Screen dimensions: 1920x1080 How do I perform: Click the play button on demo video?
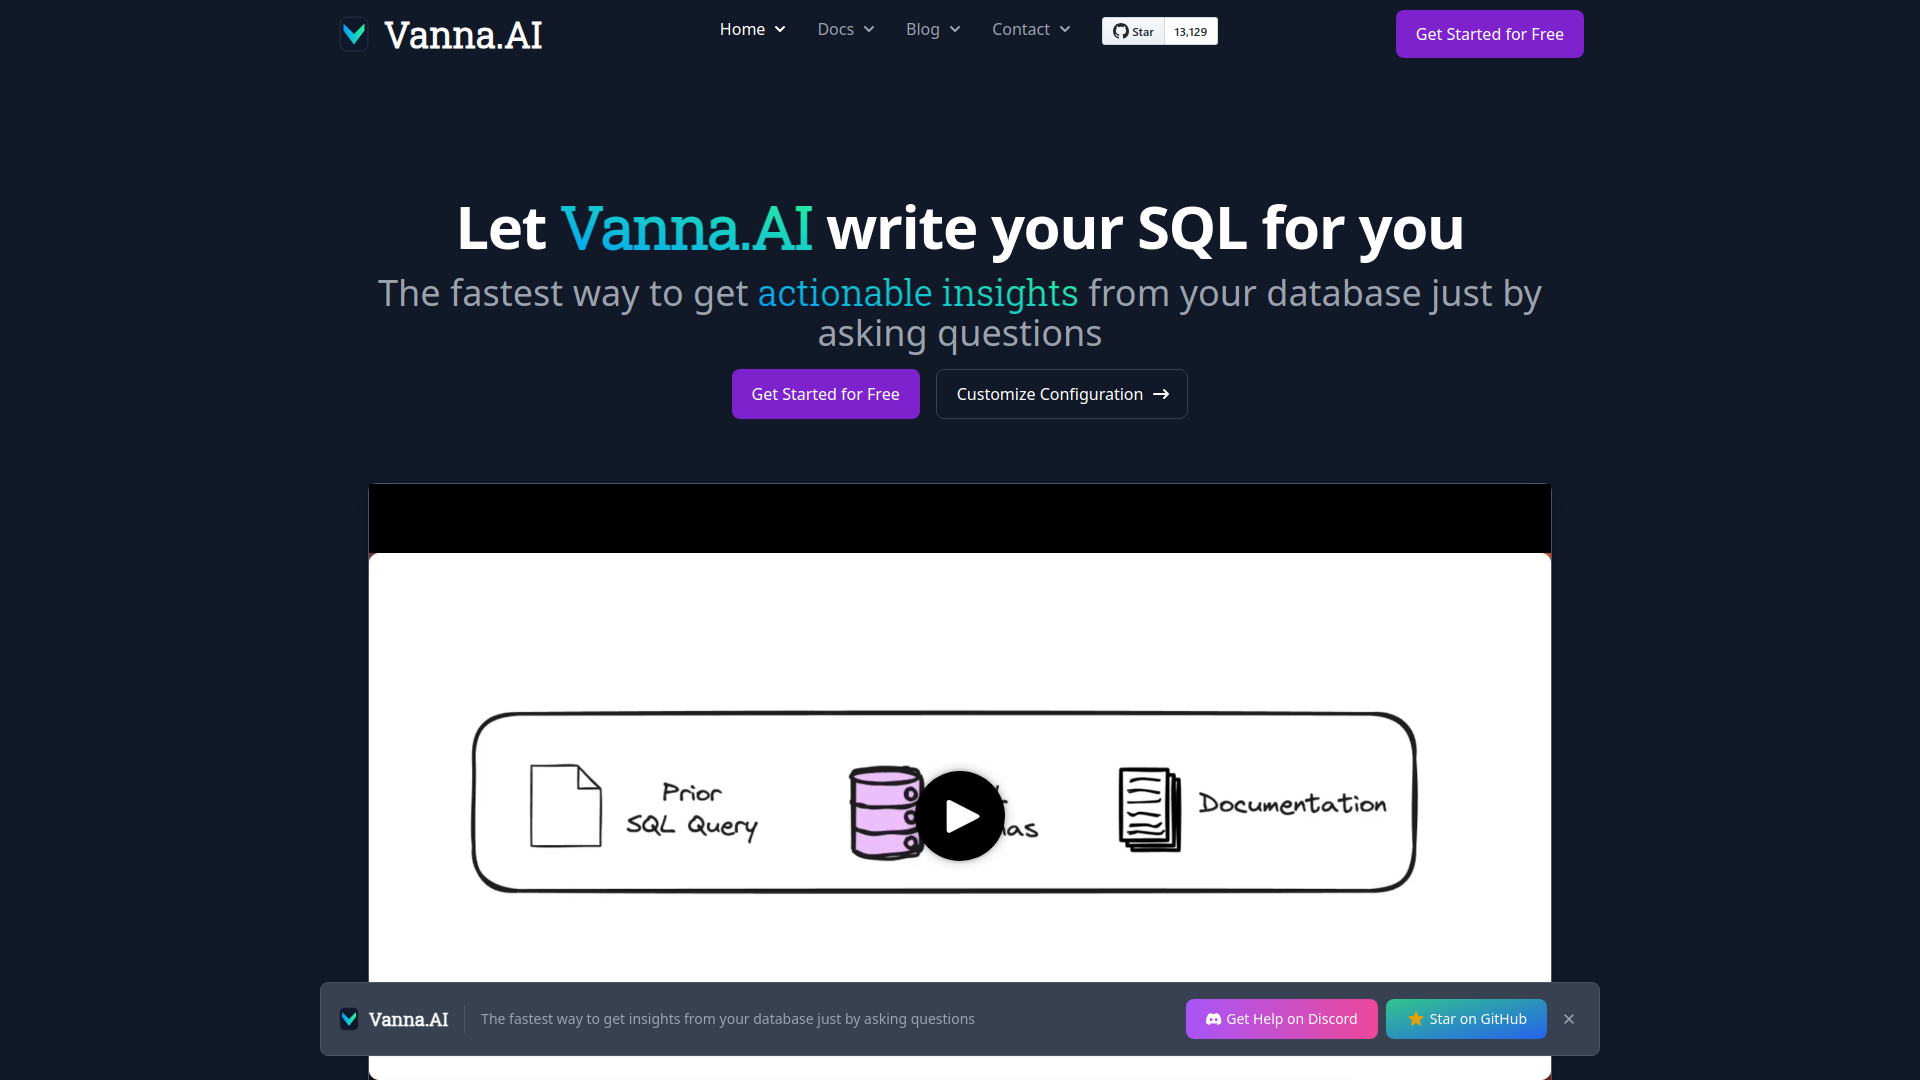(960, 815)
